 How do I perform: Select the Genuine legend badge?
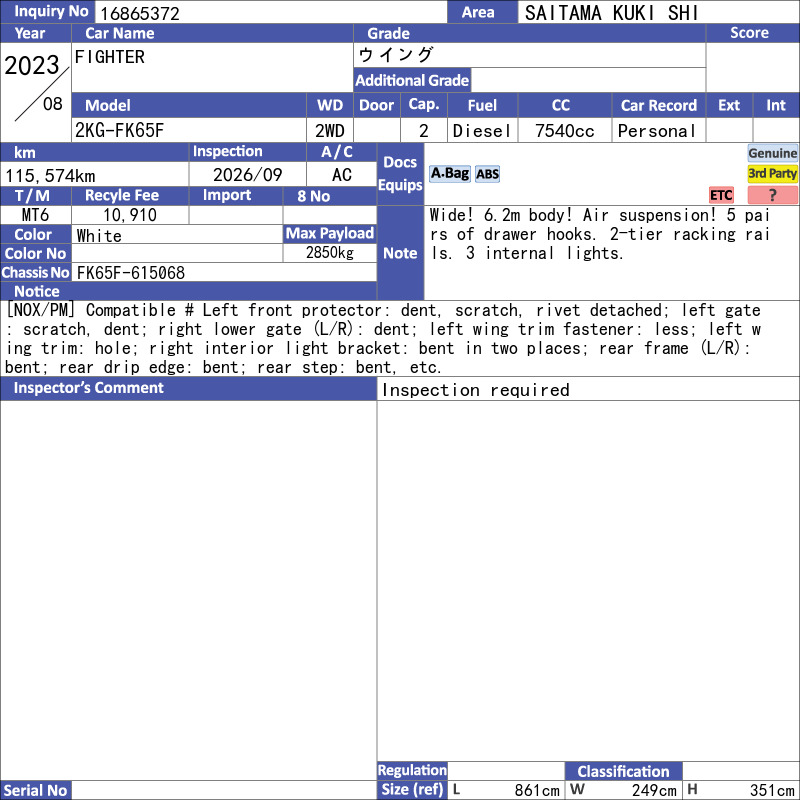coord(772,153)
